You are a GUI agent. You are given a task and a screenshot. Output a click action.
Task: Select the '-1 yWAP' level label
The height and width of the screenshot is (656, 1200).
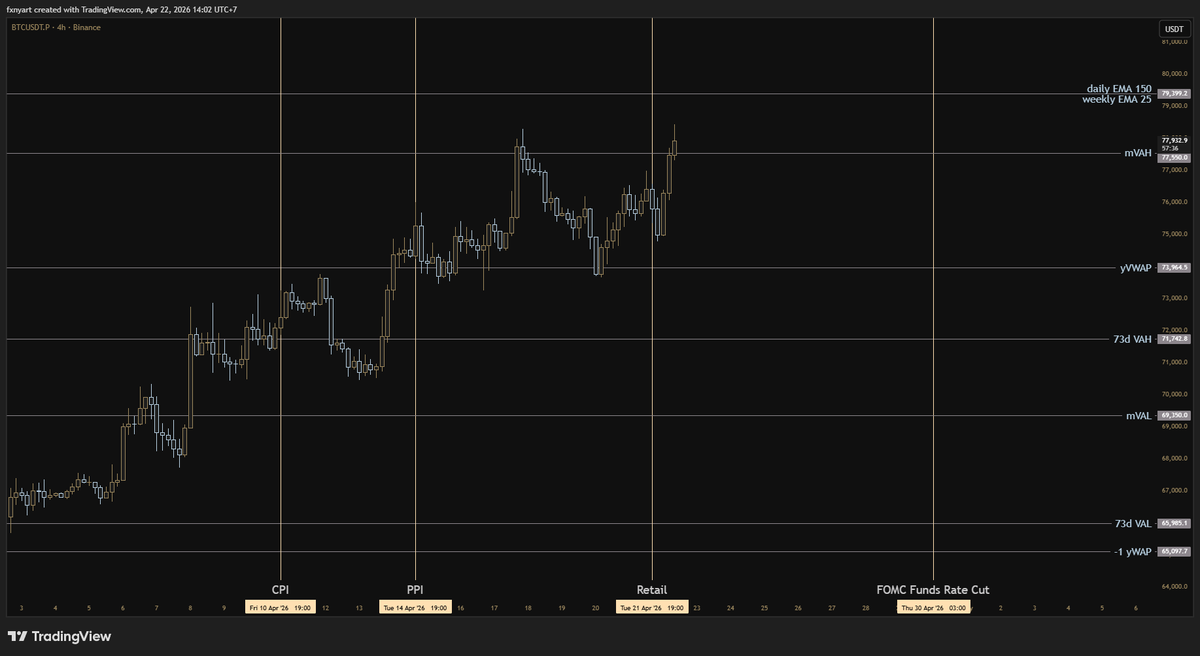(1133, 552)
